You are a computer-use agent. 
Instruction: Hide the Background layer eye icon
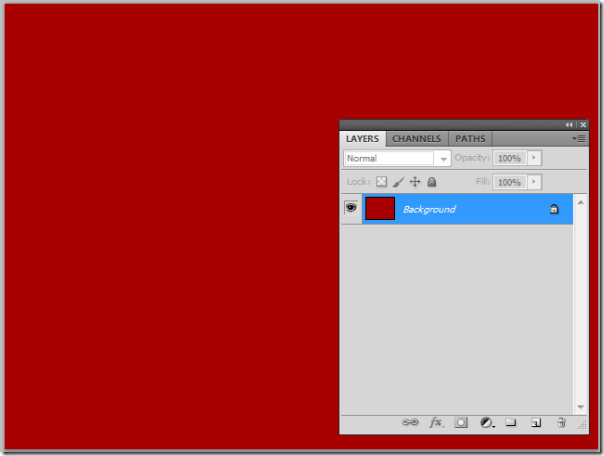click(x=351, y=208)
